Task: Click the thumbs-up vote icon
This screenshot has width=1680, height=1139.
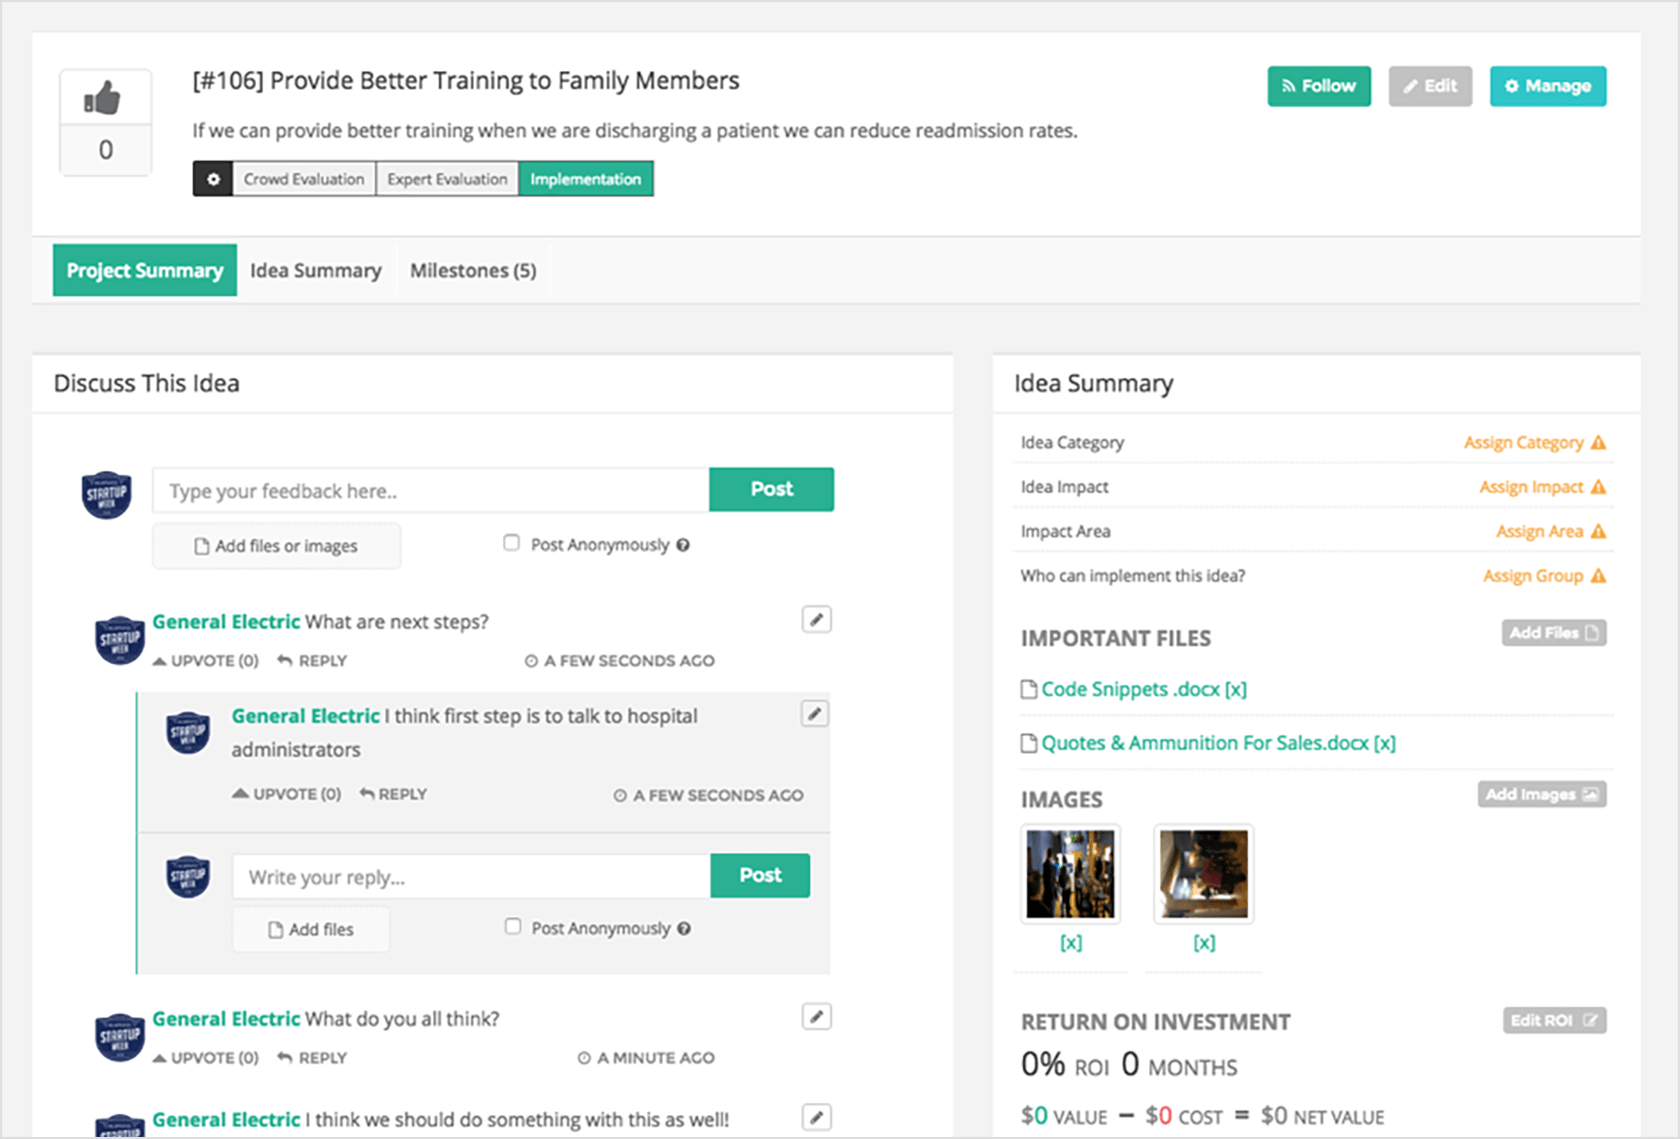Action: (x=103, y=98)
